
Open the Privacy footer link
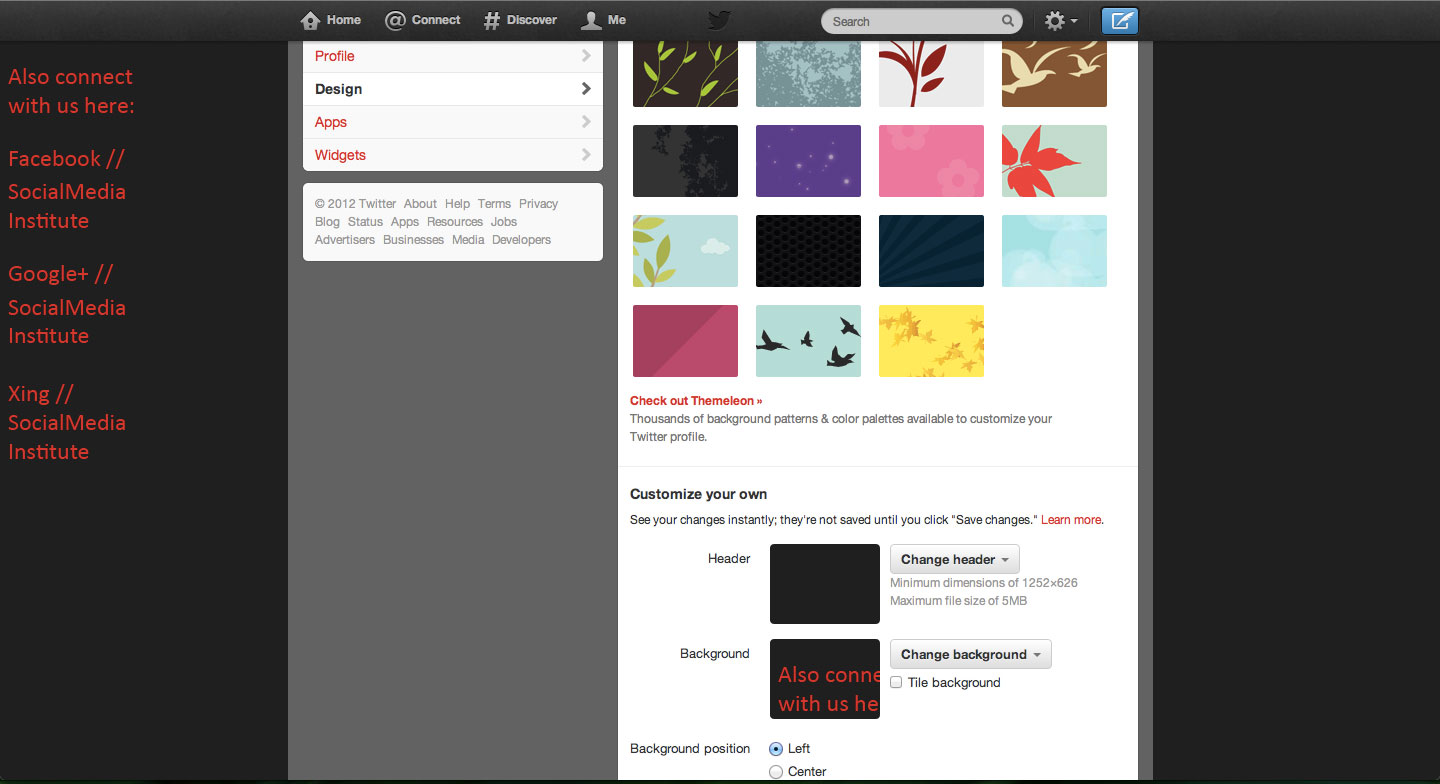(x=538, y=204)
